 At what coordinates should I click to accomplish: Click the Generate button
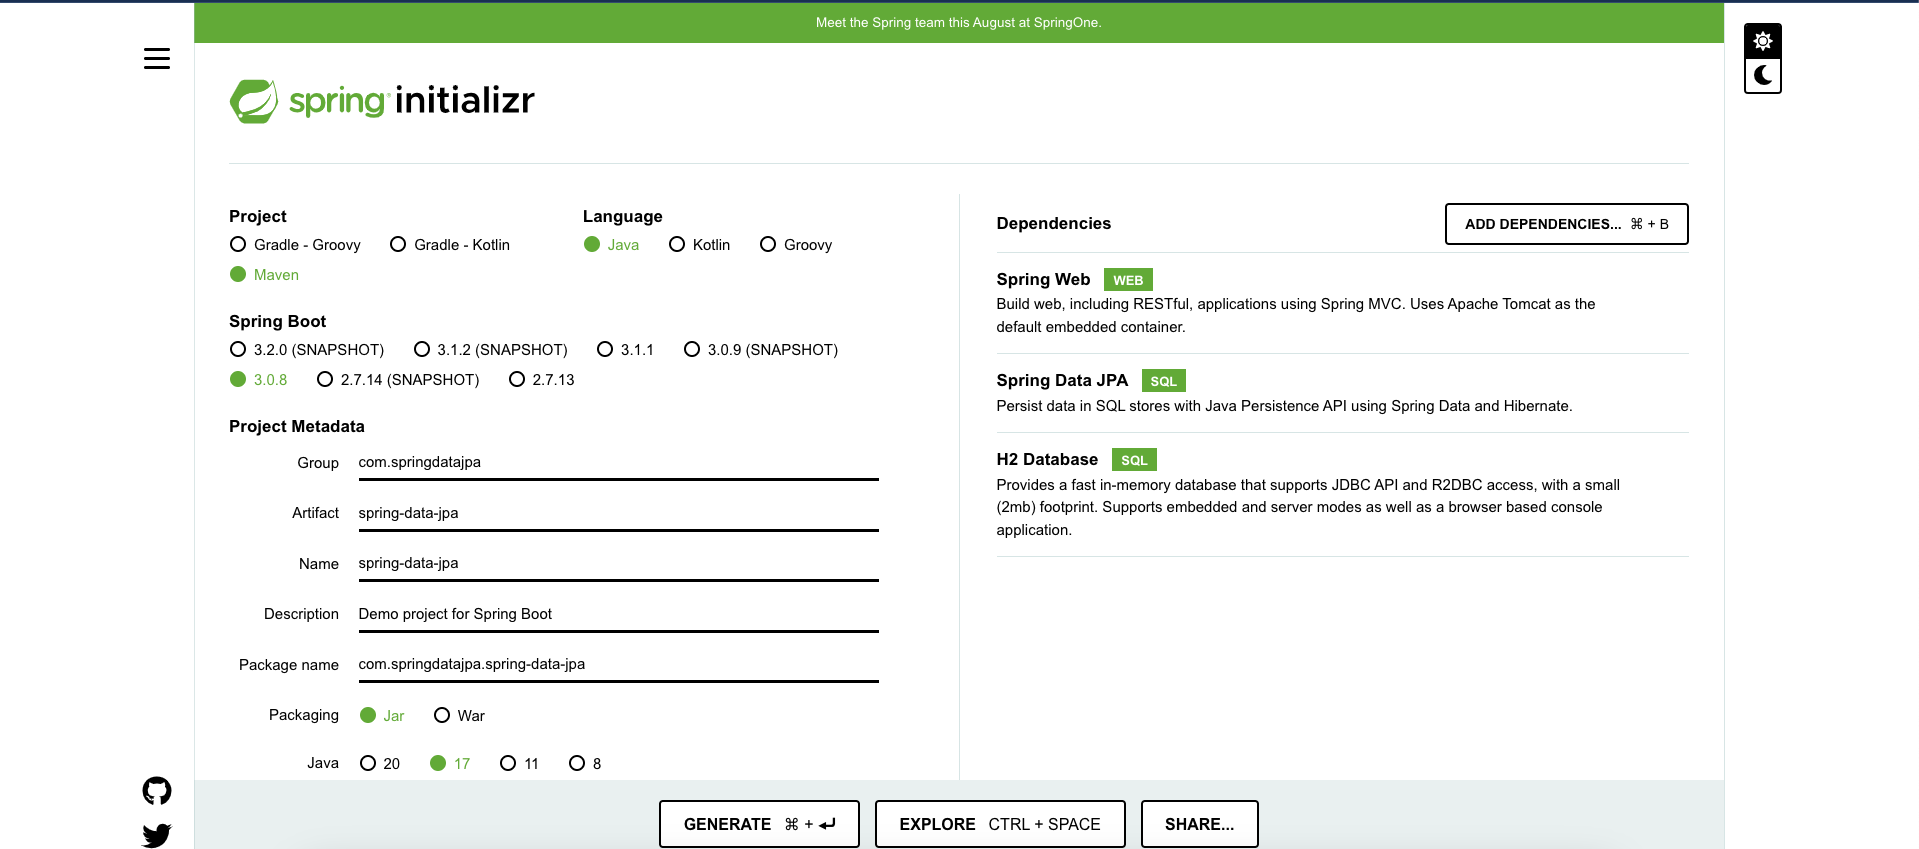coord(759,824)
